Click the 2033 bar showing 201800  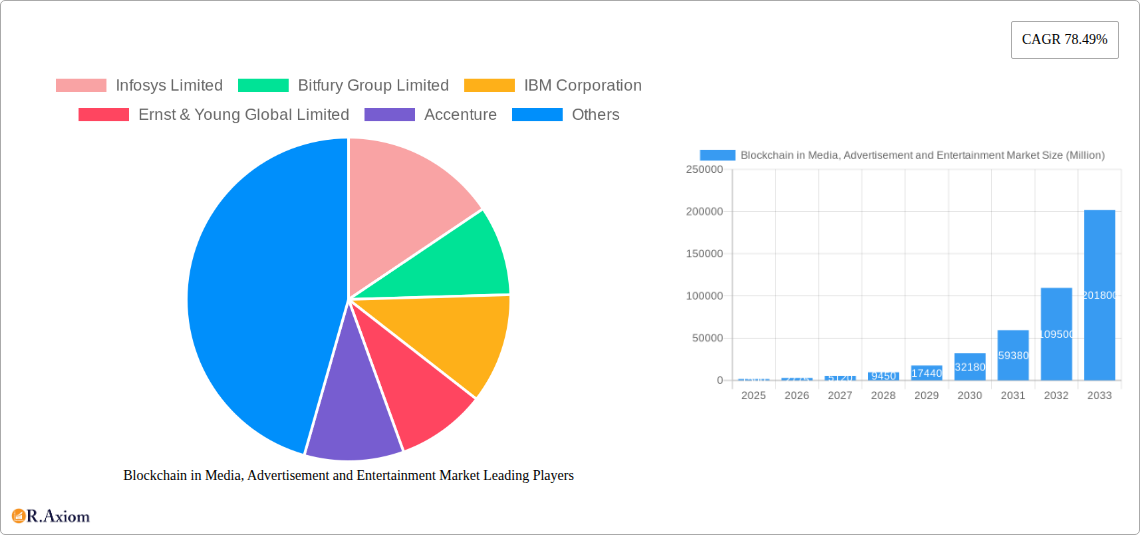[x=1099, y=295]
